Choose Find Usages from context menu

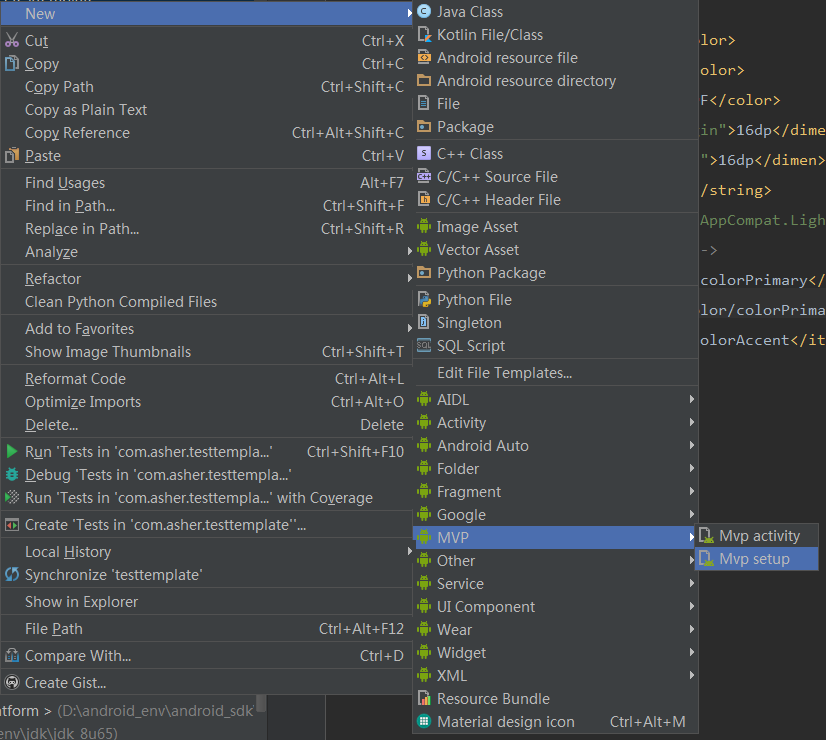point(206,183)
